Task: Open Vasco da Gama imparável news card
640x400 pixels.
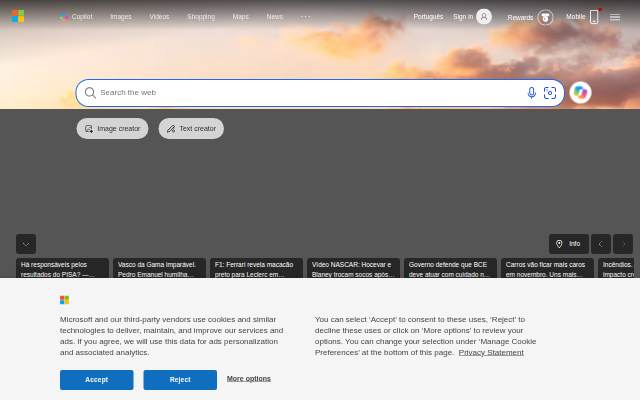Action: [x=159, y=268]
